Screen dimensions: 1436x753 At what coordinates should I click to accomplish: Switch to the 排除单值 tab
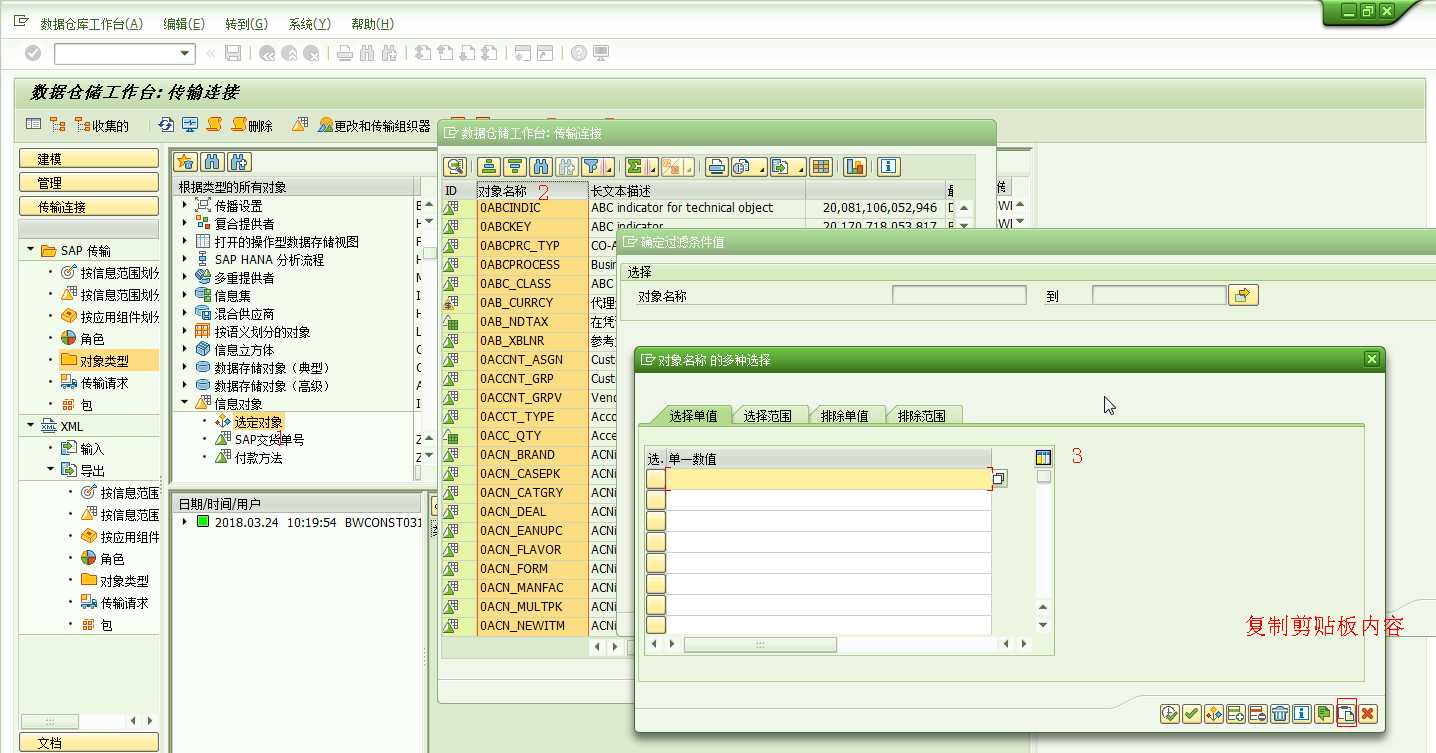(845, 416)
